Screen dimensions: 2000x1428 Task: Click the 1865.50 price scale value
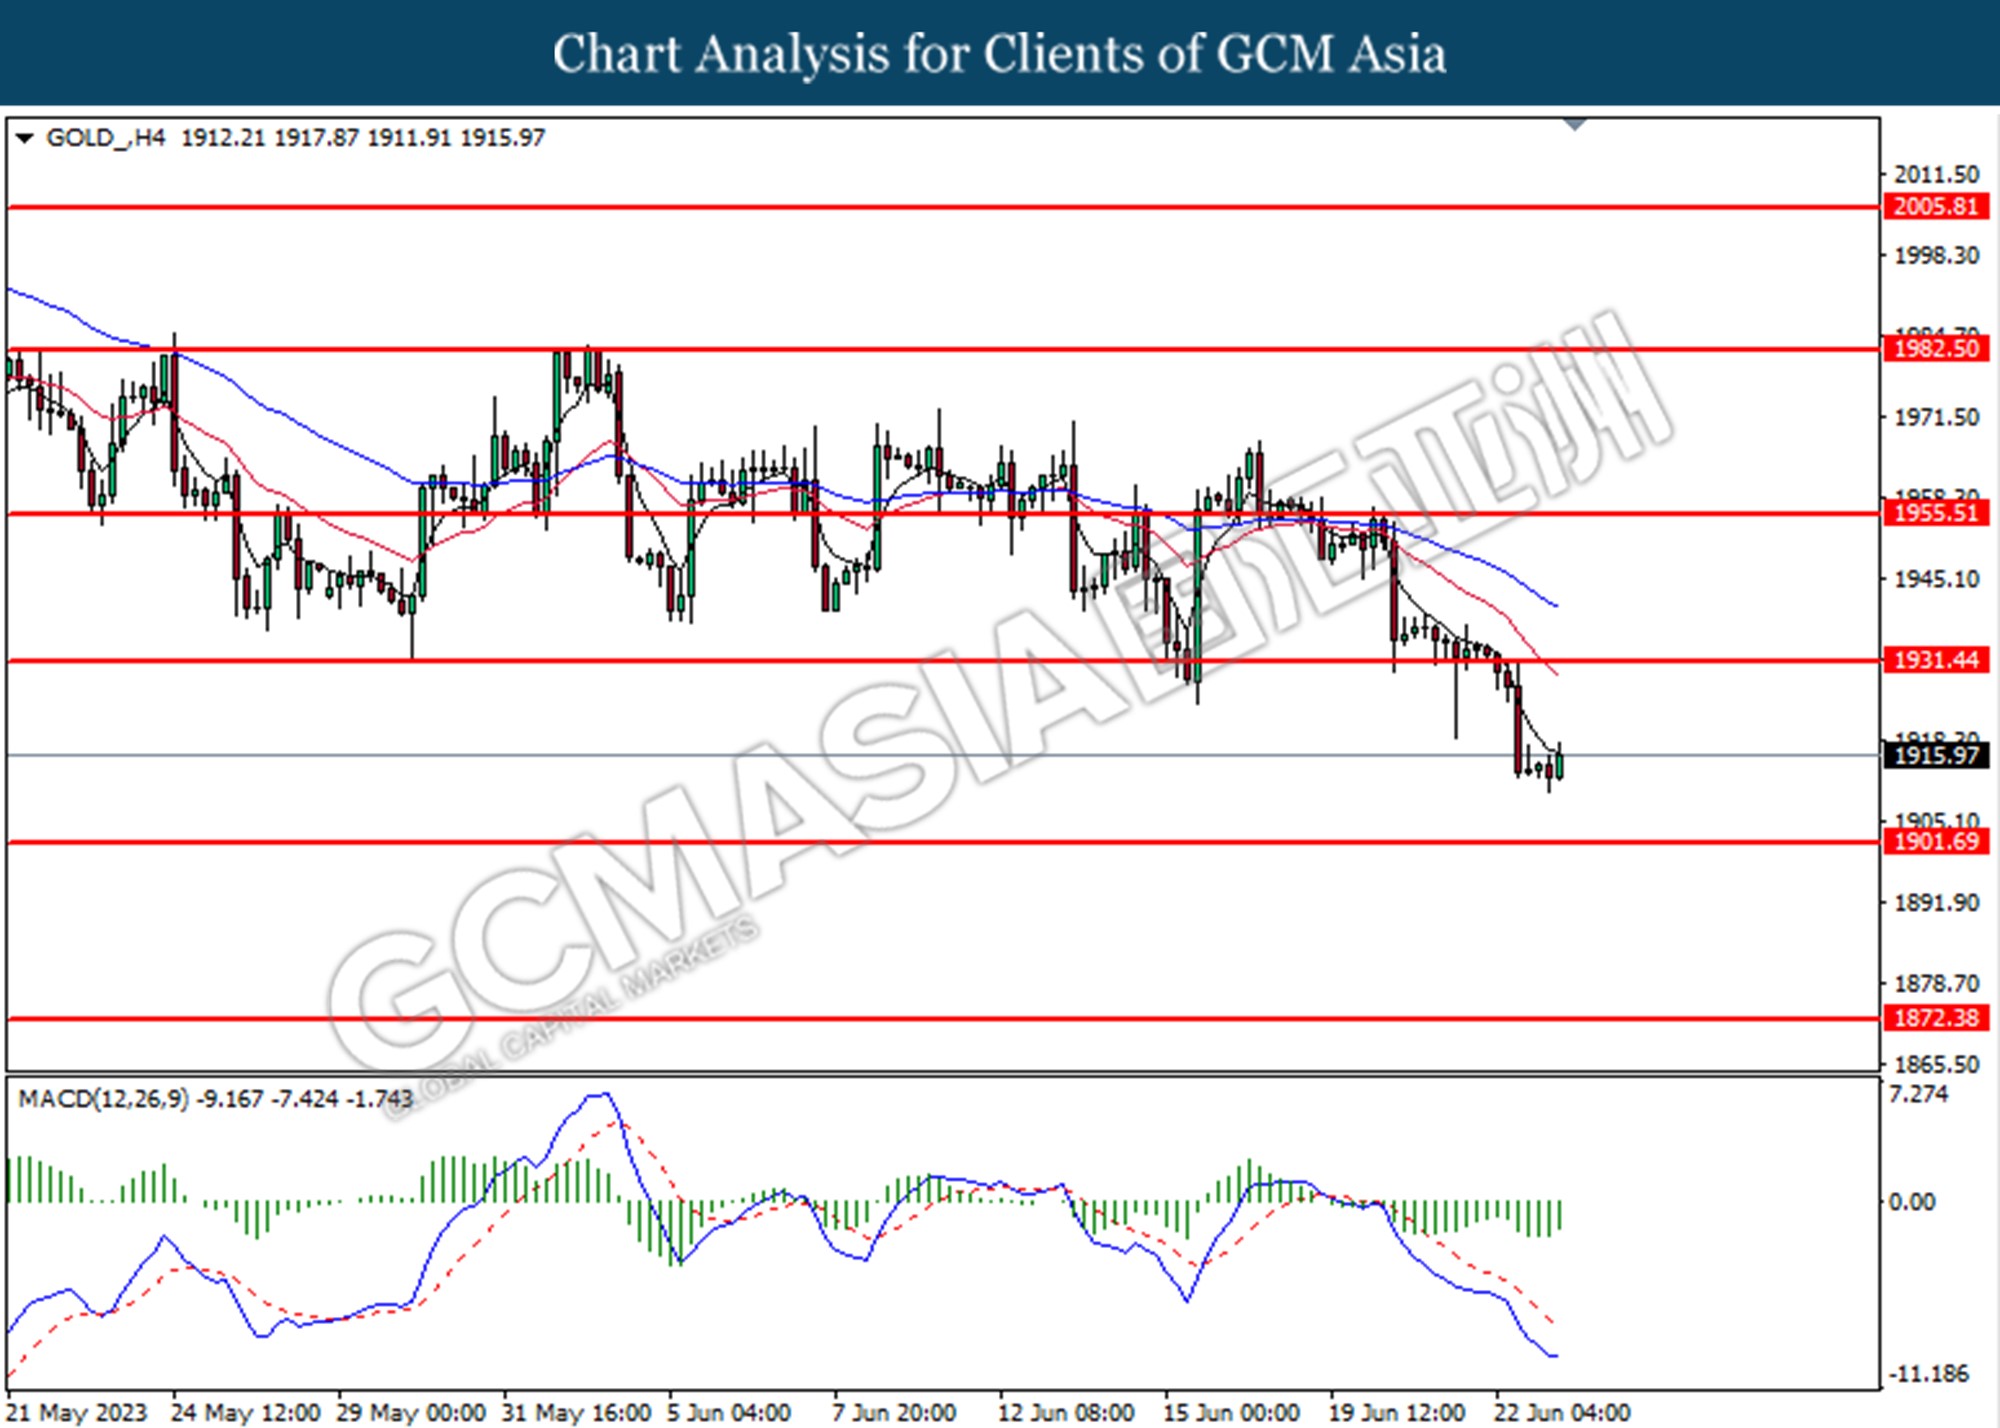click(1937, 1065)
